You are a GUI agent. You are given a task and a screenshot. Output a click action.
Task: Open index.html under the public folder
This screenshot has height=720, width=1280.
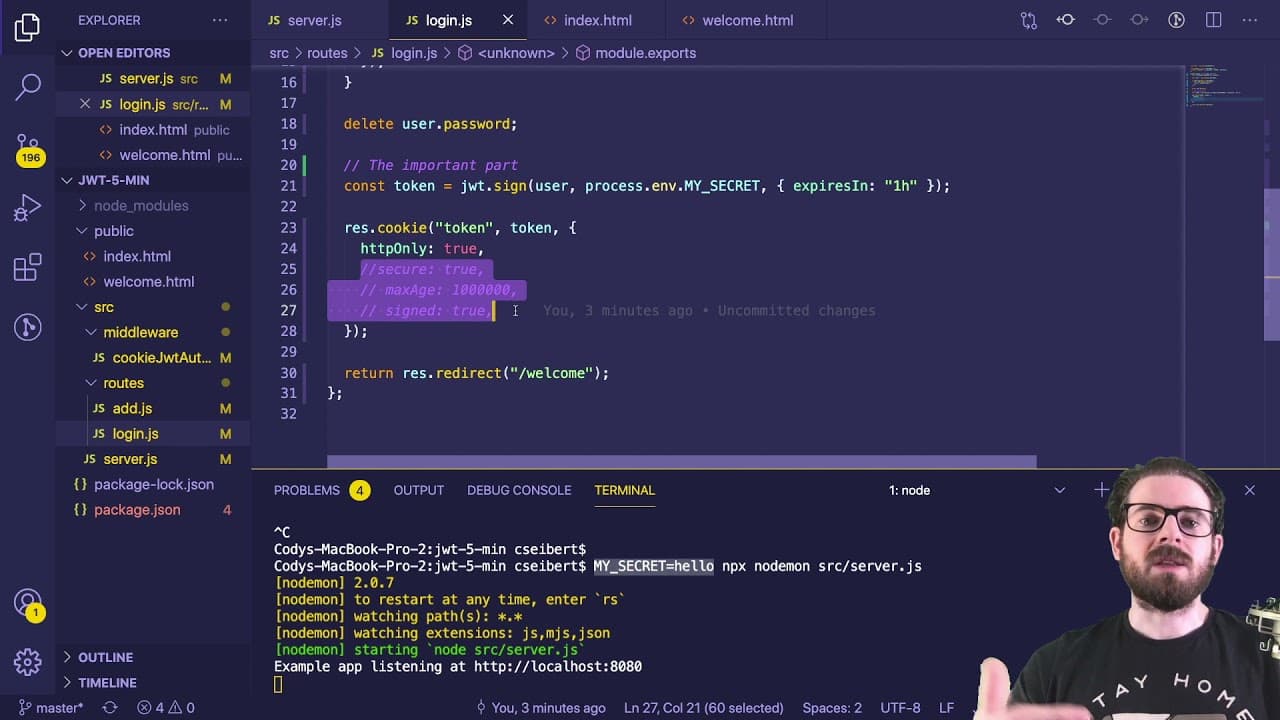(x=153, y=256)
